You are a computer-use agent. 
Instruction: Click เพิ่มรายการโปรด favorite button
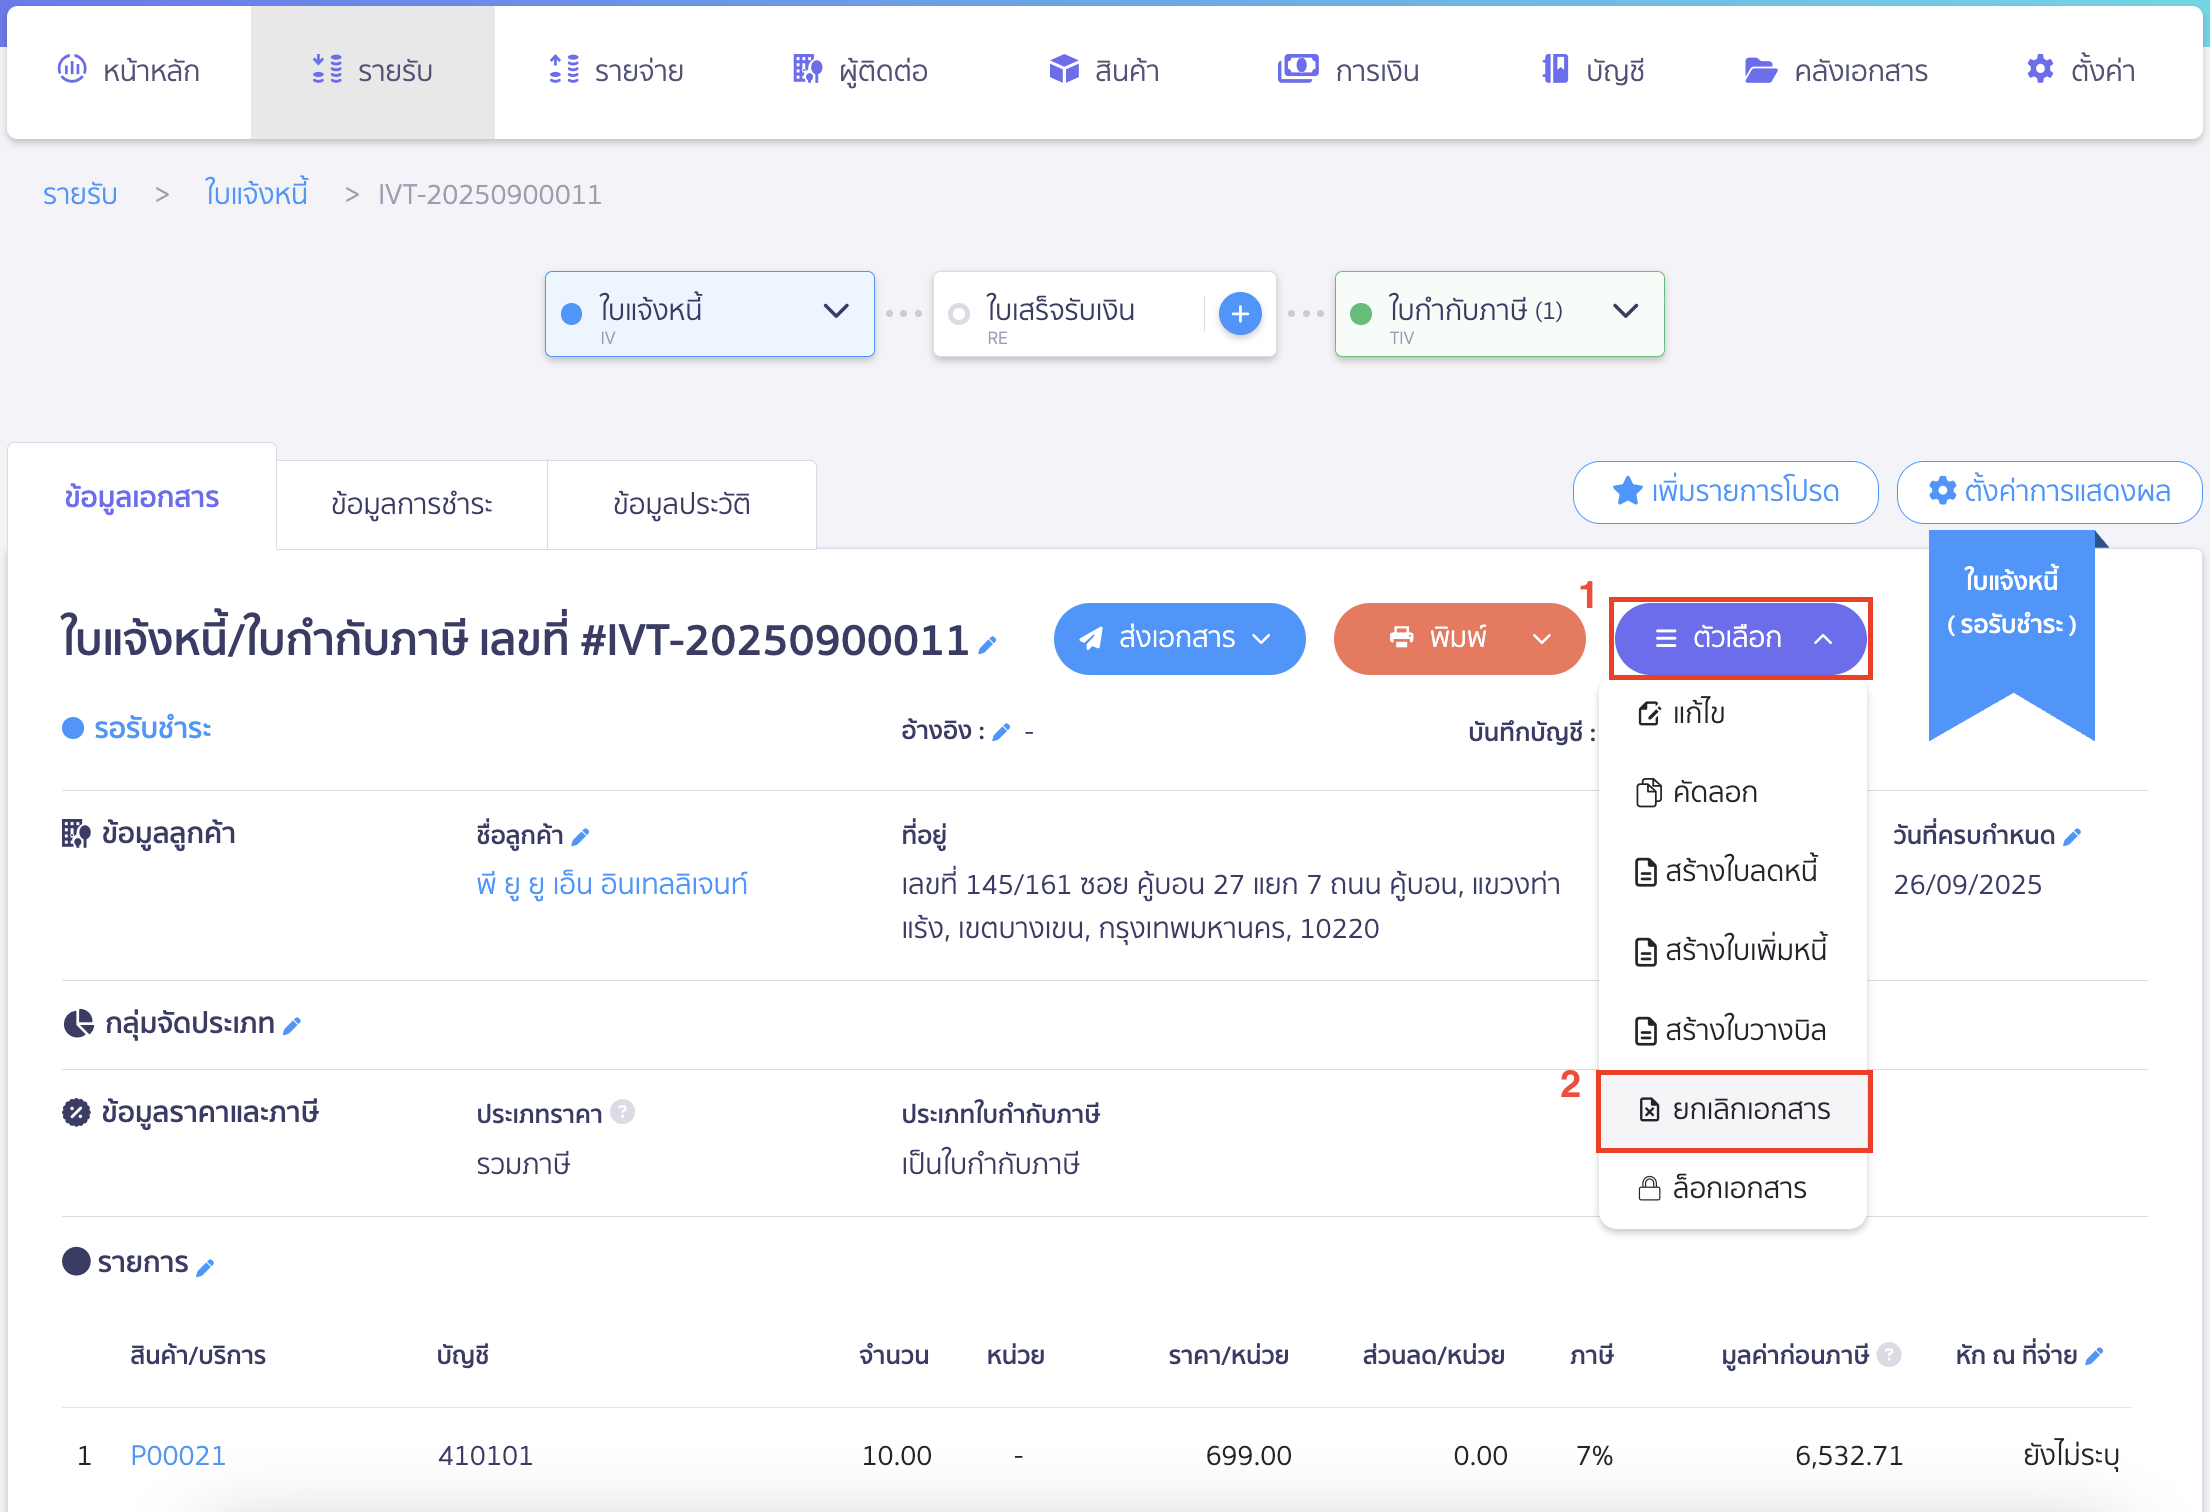(1725, 492)
